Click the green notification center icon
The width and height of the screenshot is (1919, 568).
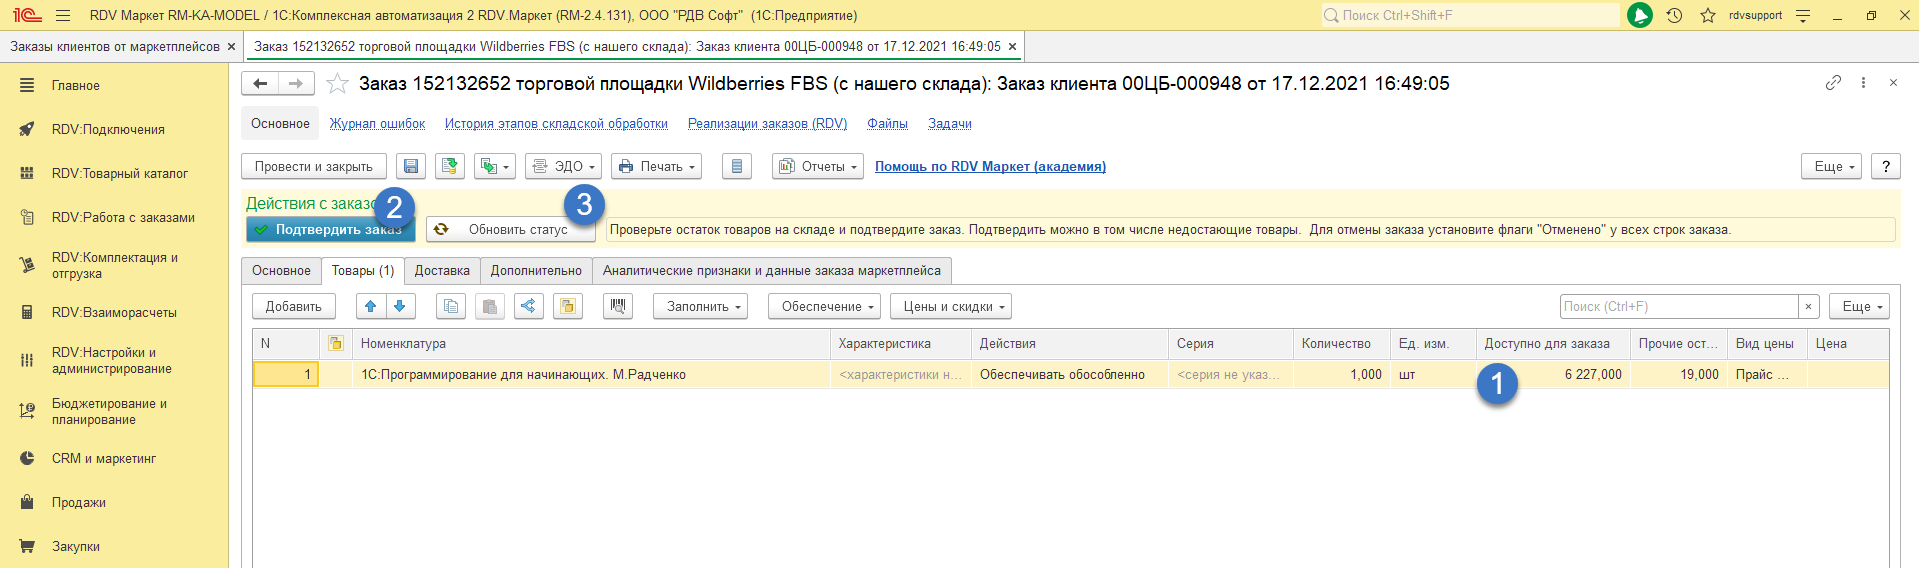pyautogui.click(x=1640, y=15)
